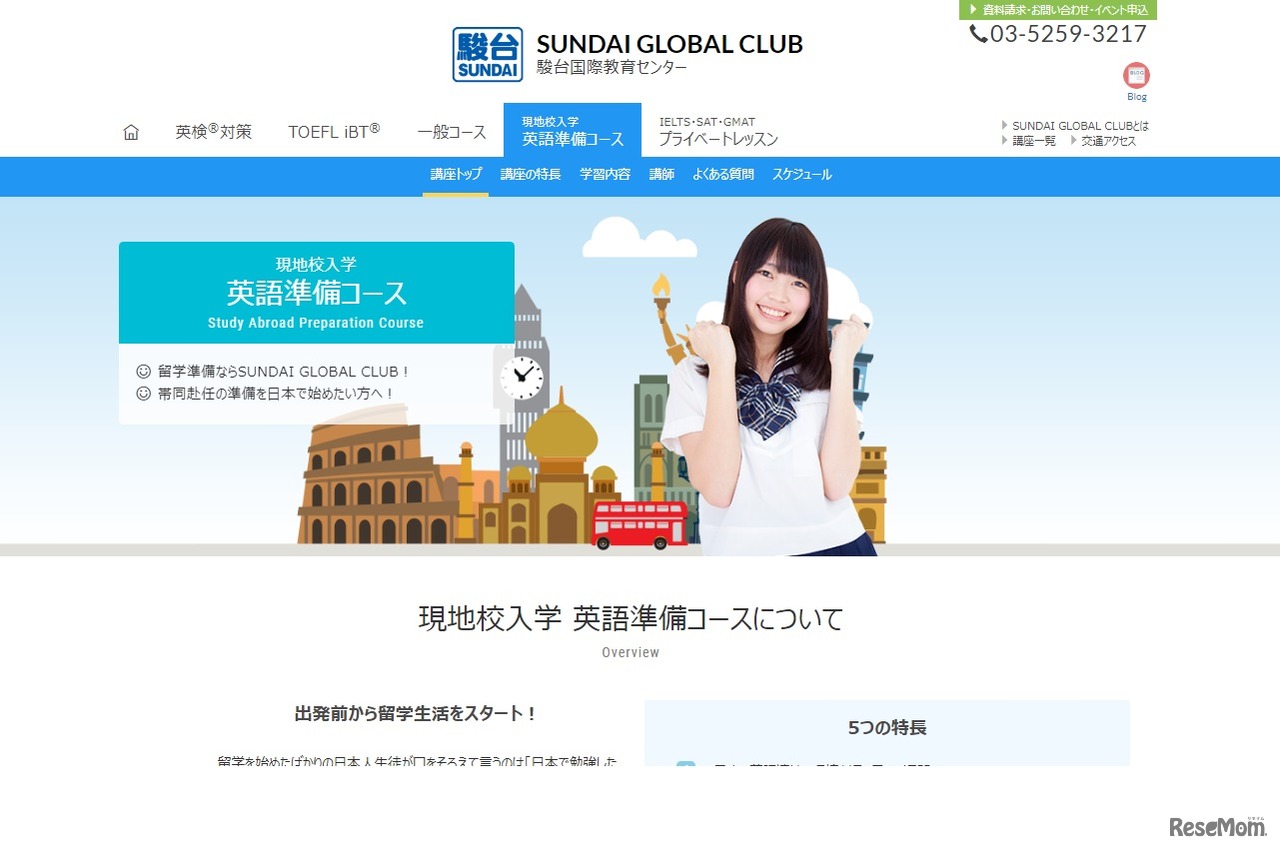Image resolution: width=1280 pixels, height=850 pixels.
Task: Expand the 講座一覧 chevron link
Action: [1004, 140]
